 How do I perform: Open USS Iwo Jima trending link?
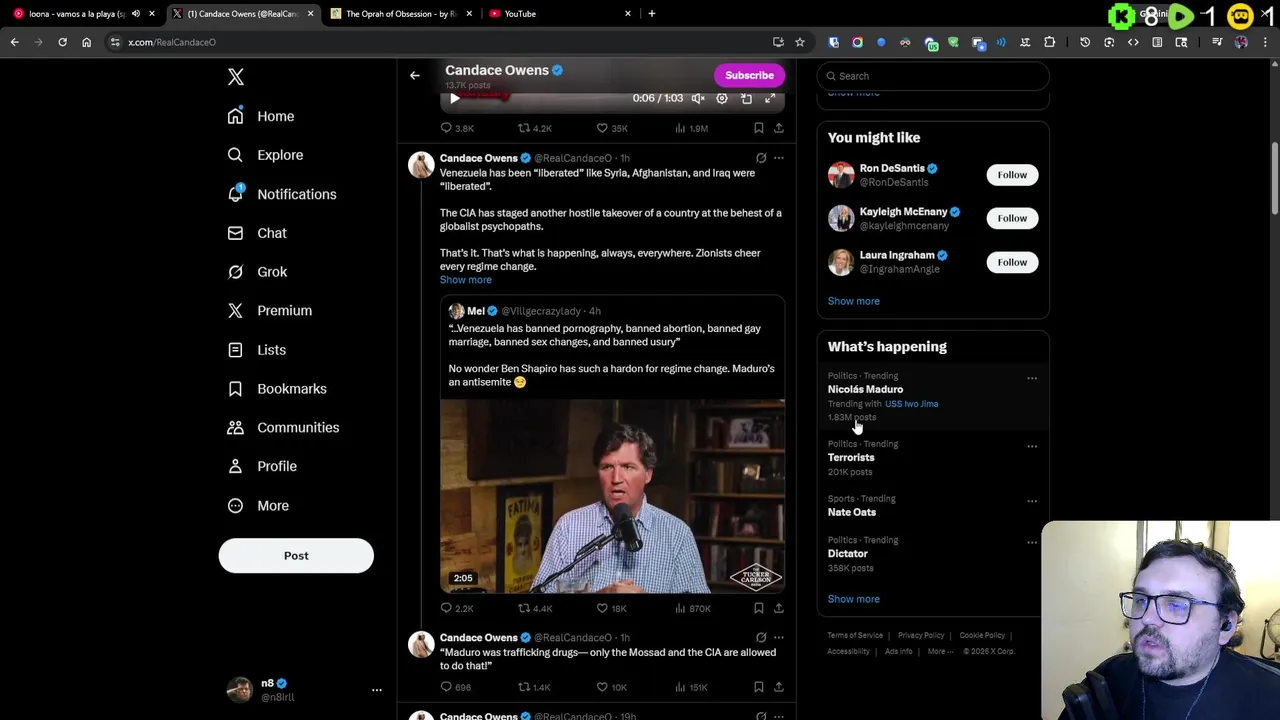tap(911, 404)
